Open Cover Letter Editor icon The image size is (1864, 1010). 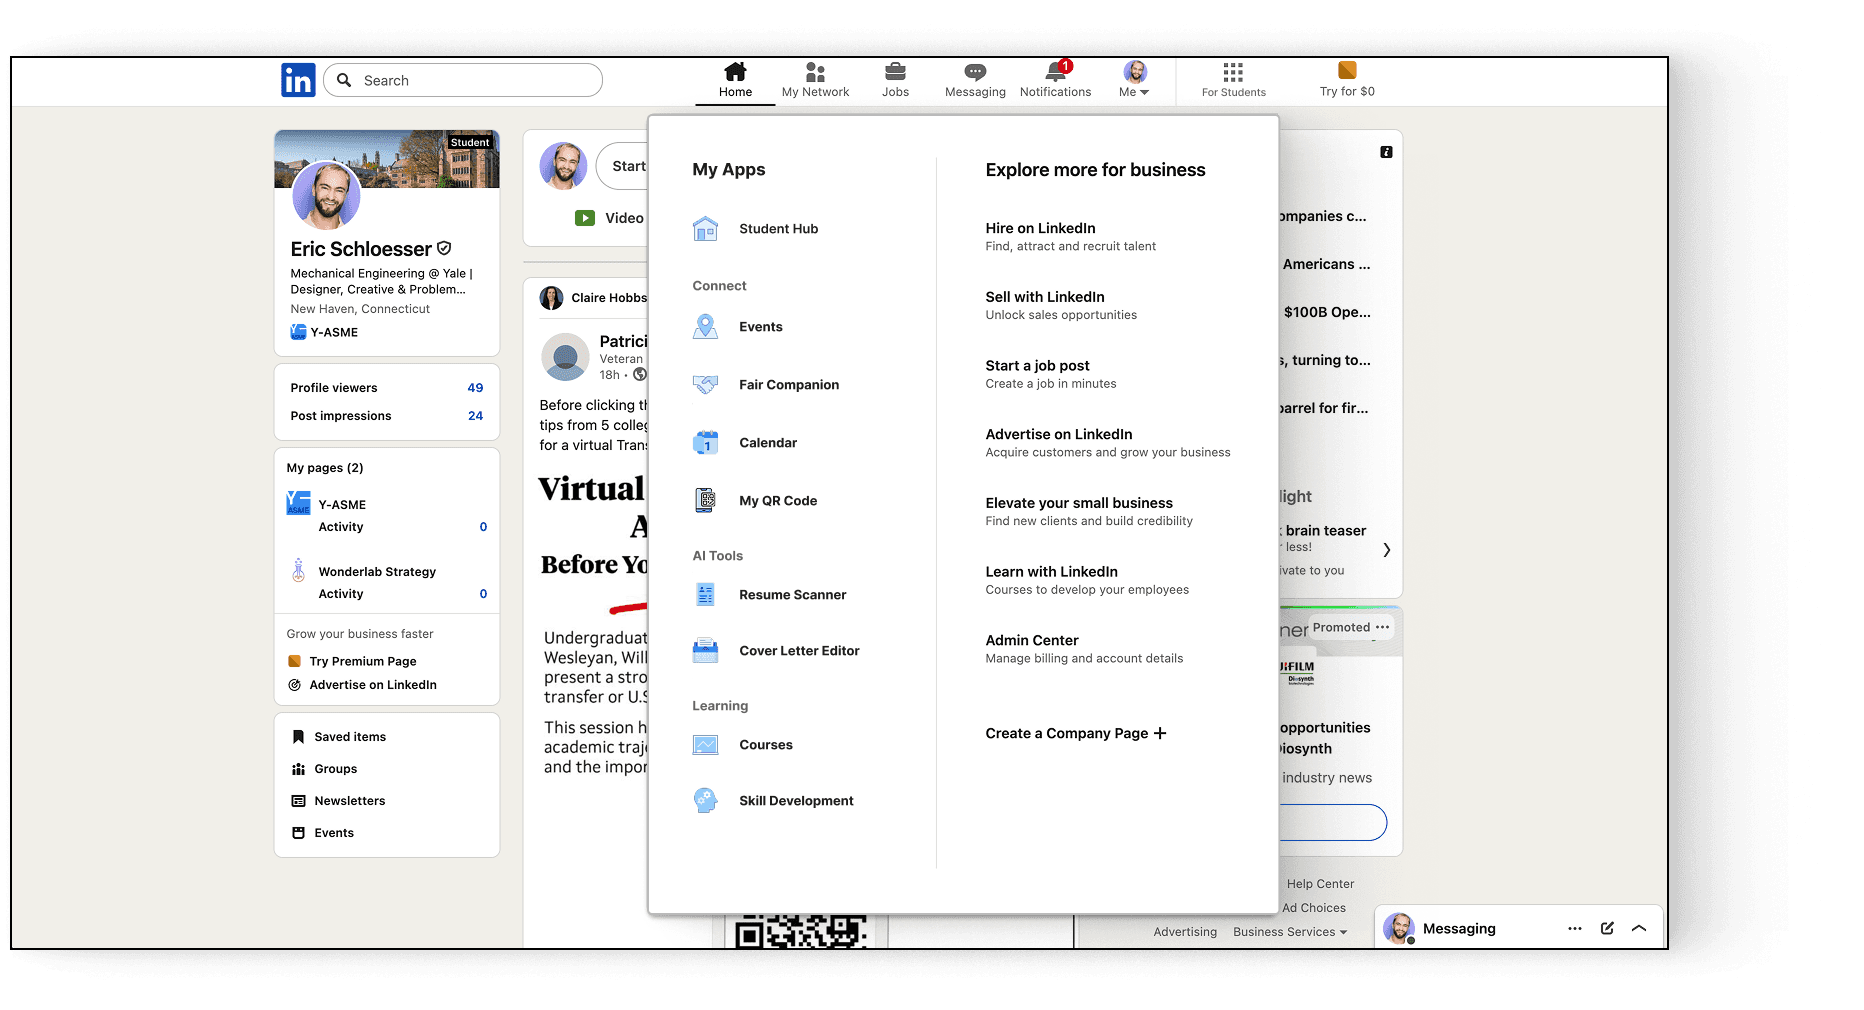(x=705, y=651)
